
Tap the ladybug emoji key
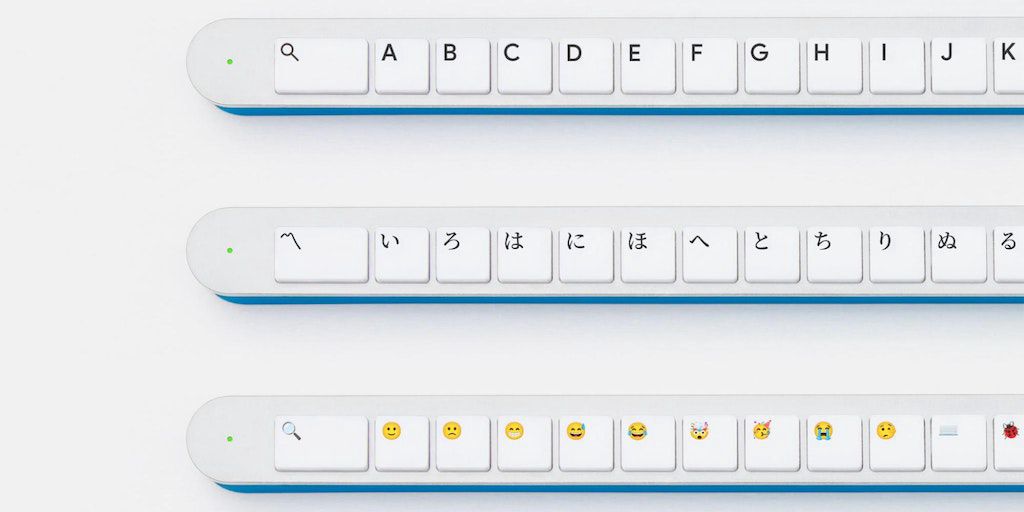point(1009,443)
